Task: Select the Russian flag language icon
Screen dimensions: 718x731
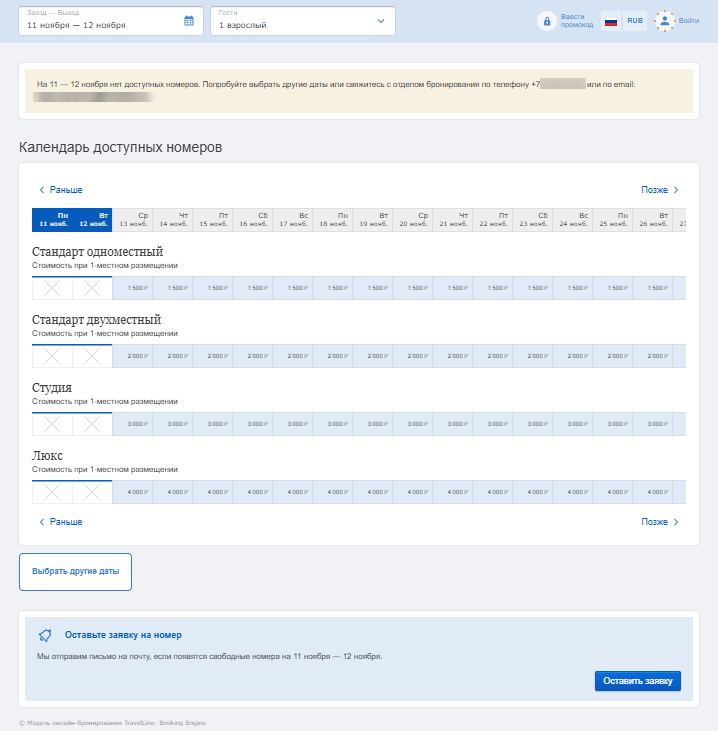Action: click(611, 21)
